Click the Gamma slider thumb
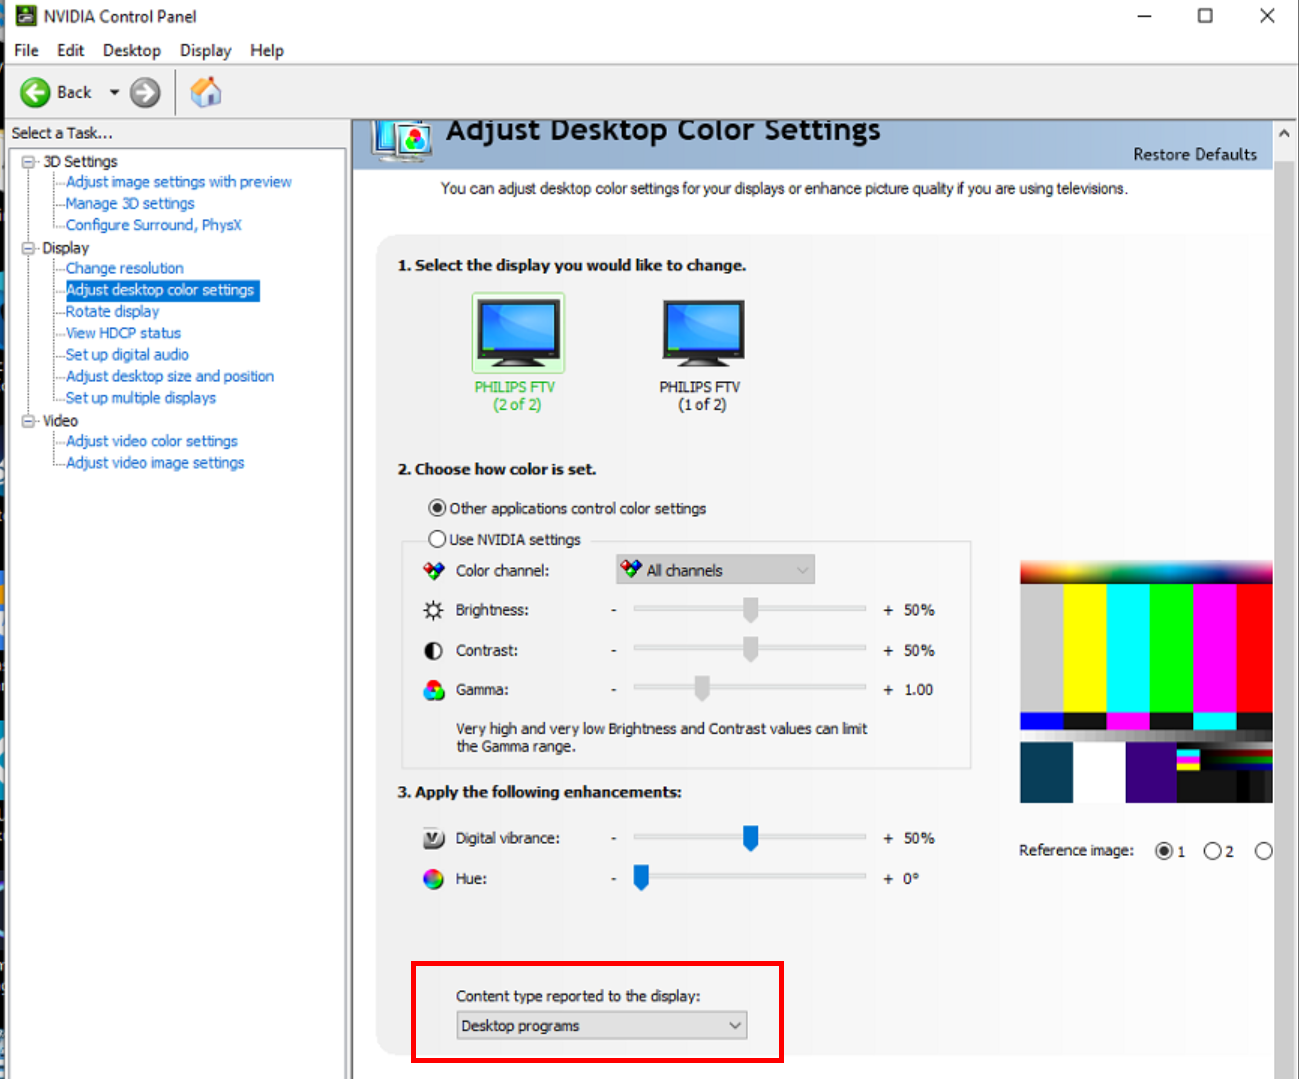The width and height of the screenshot is (1299, 1079). tap(702, 688)
